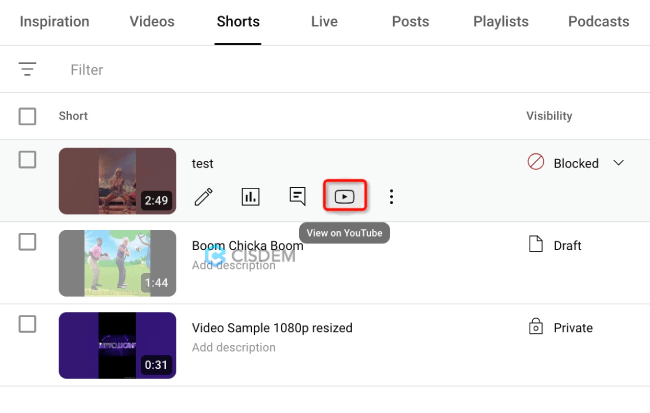Open the Playlists tab
Image resolution: width=650 pixels, height=413 pixels.
pos(498,21)
